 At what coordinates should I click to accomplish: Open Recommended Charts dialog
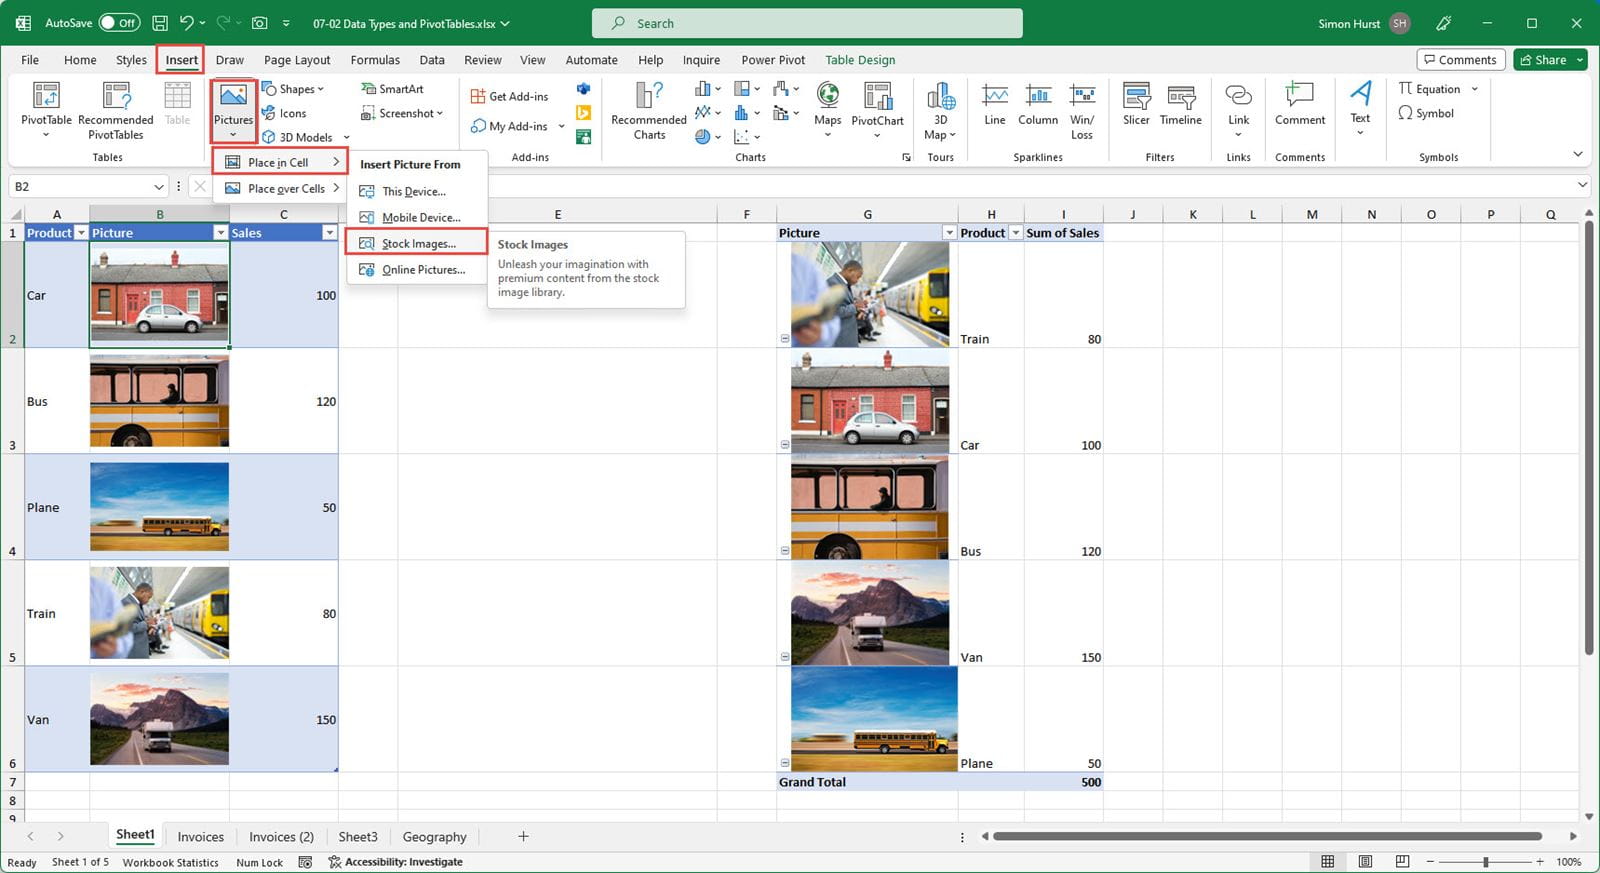point(649,110)
